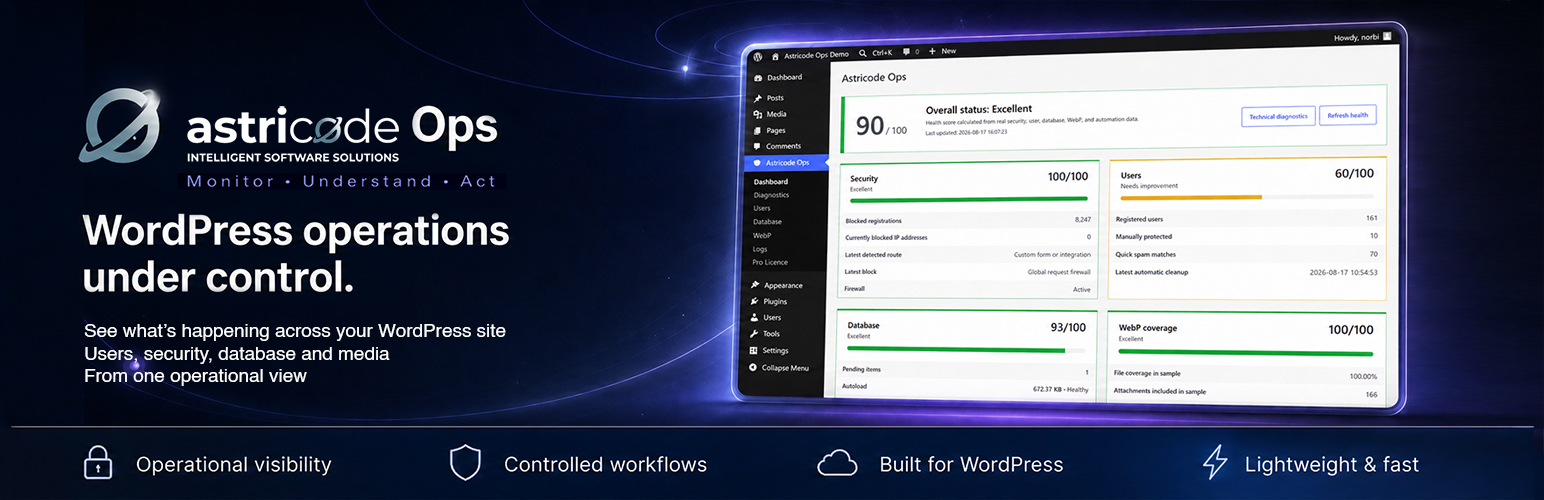Click the Posts pin icon in sidebar
The height and width of the screenshot is (500, 1544).
(758, 98)
